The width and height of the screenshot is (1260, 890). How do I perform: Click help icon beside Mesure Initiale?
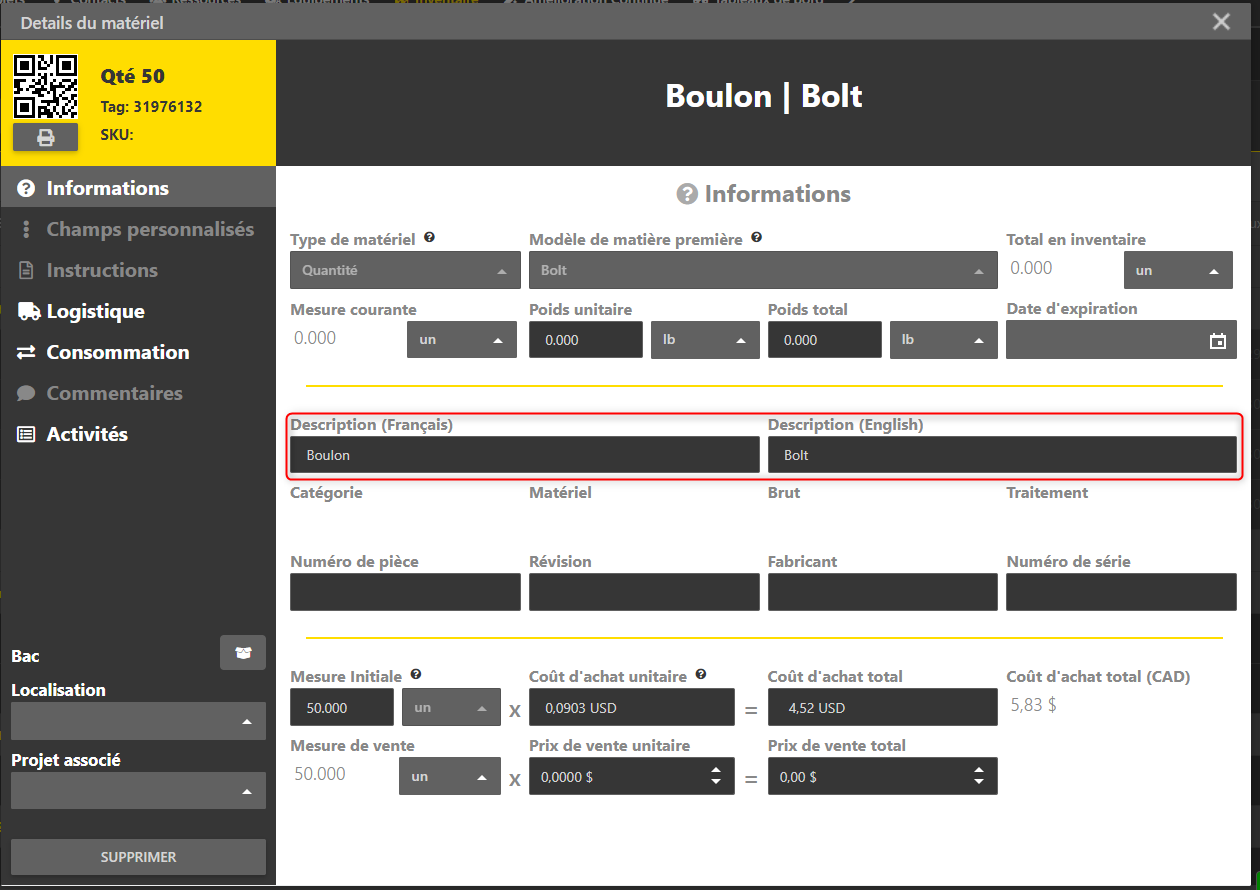[416, 675]
